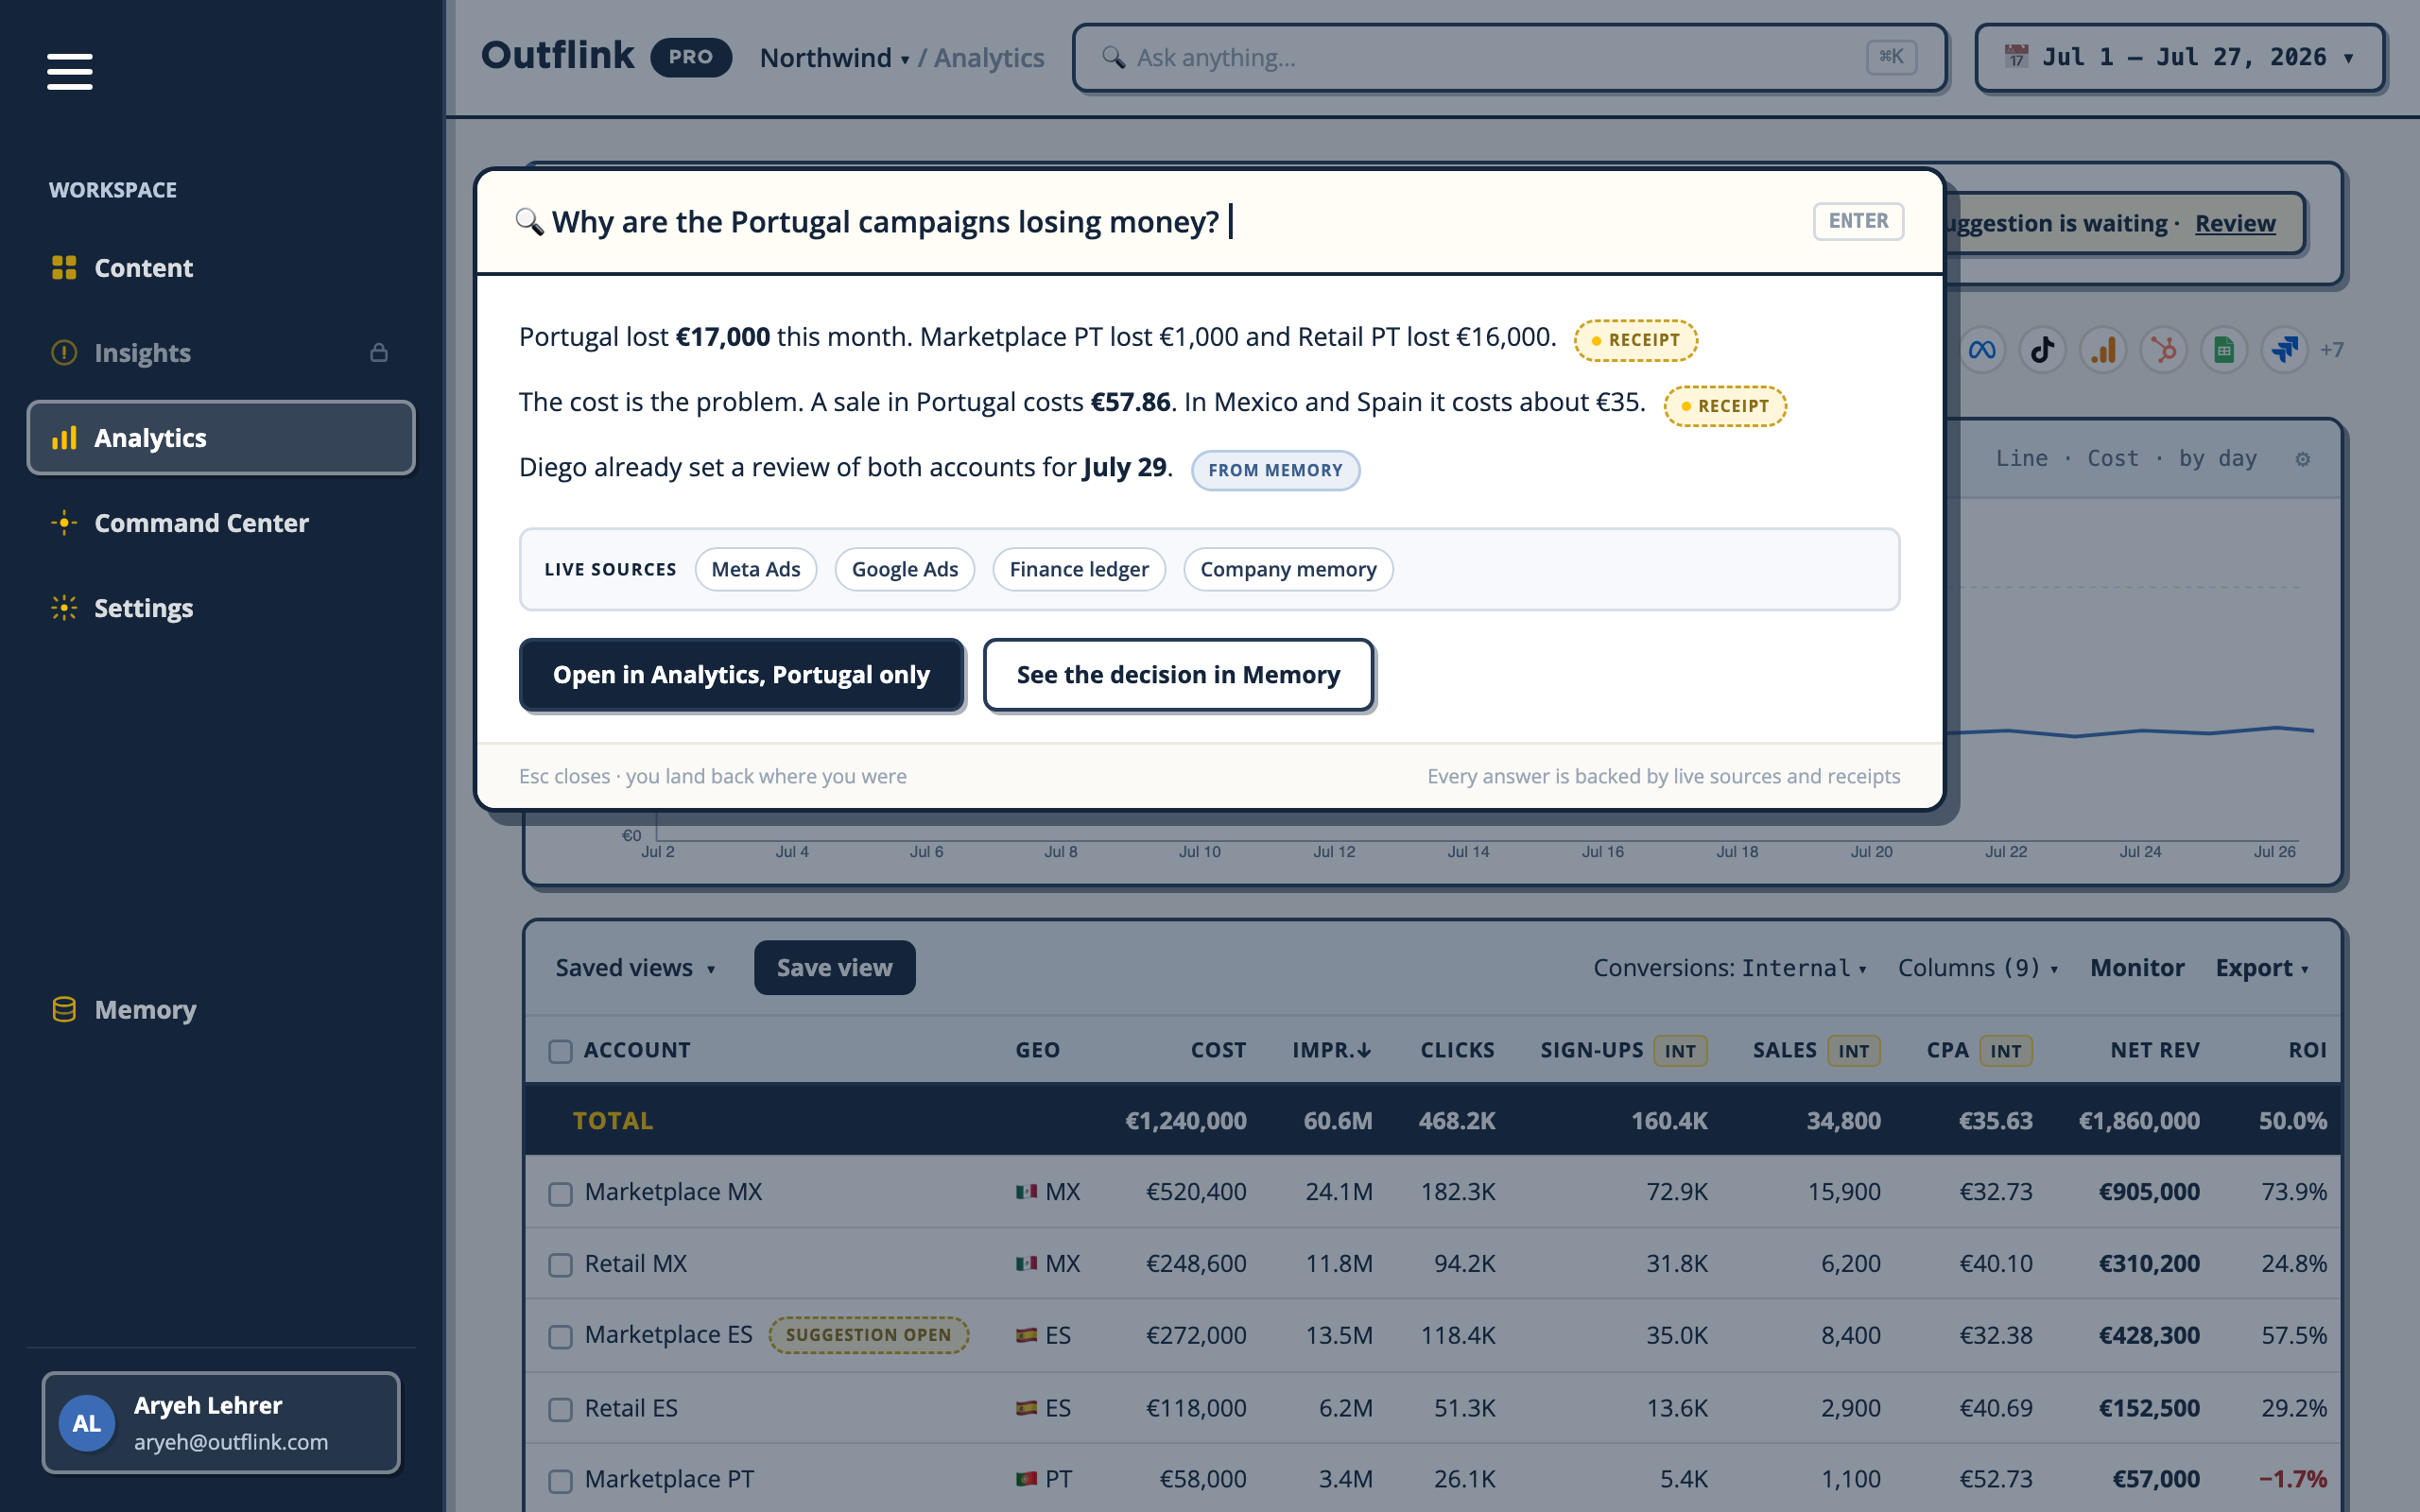Select the TikTok source icon

[x=2042, y=350]
